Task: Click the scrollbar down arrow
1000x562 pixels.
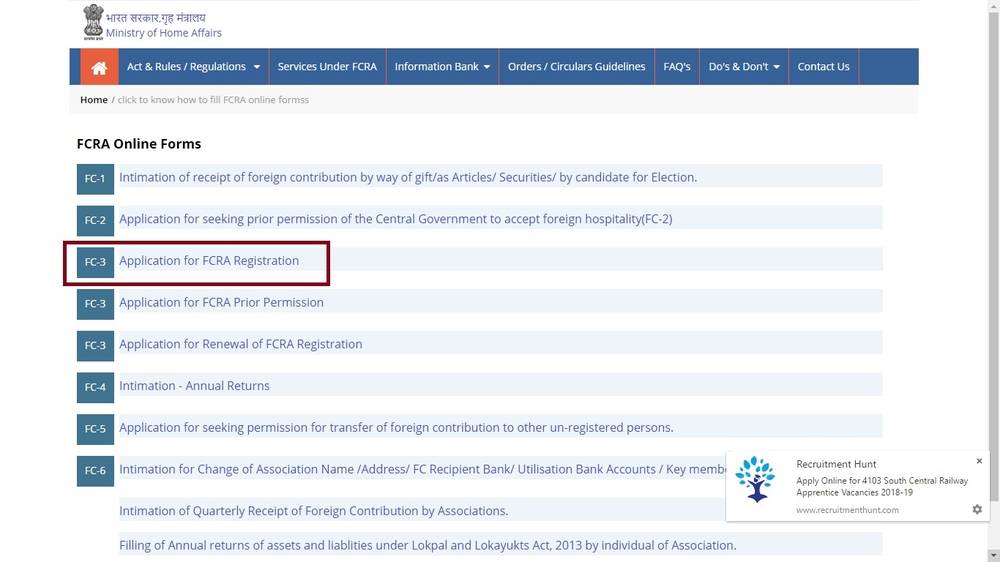Action: pos(994,556)
